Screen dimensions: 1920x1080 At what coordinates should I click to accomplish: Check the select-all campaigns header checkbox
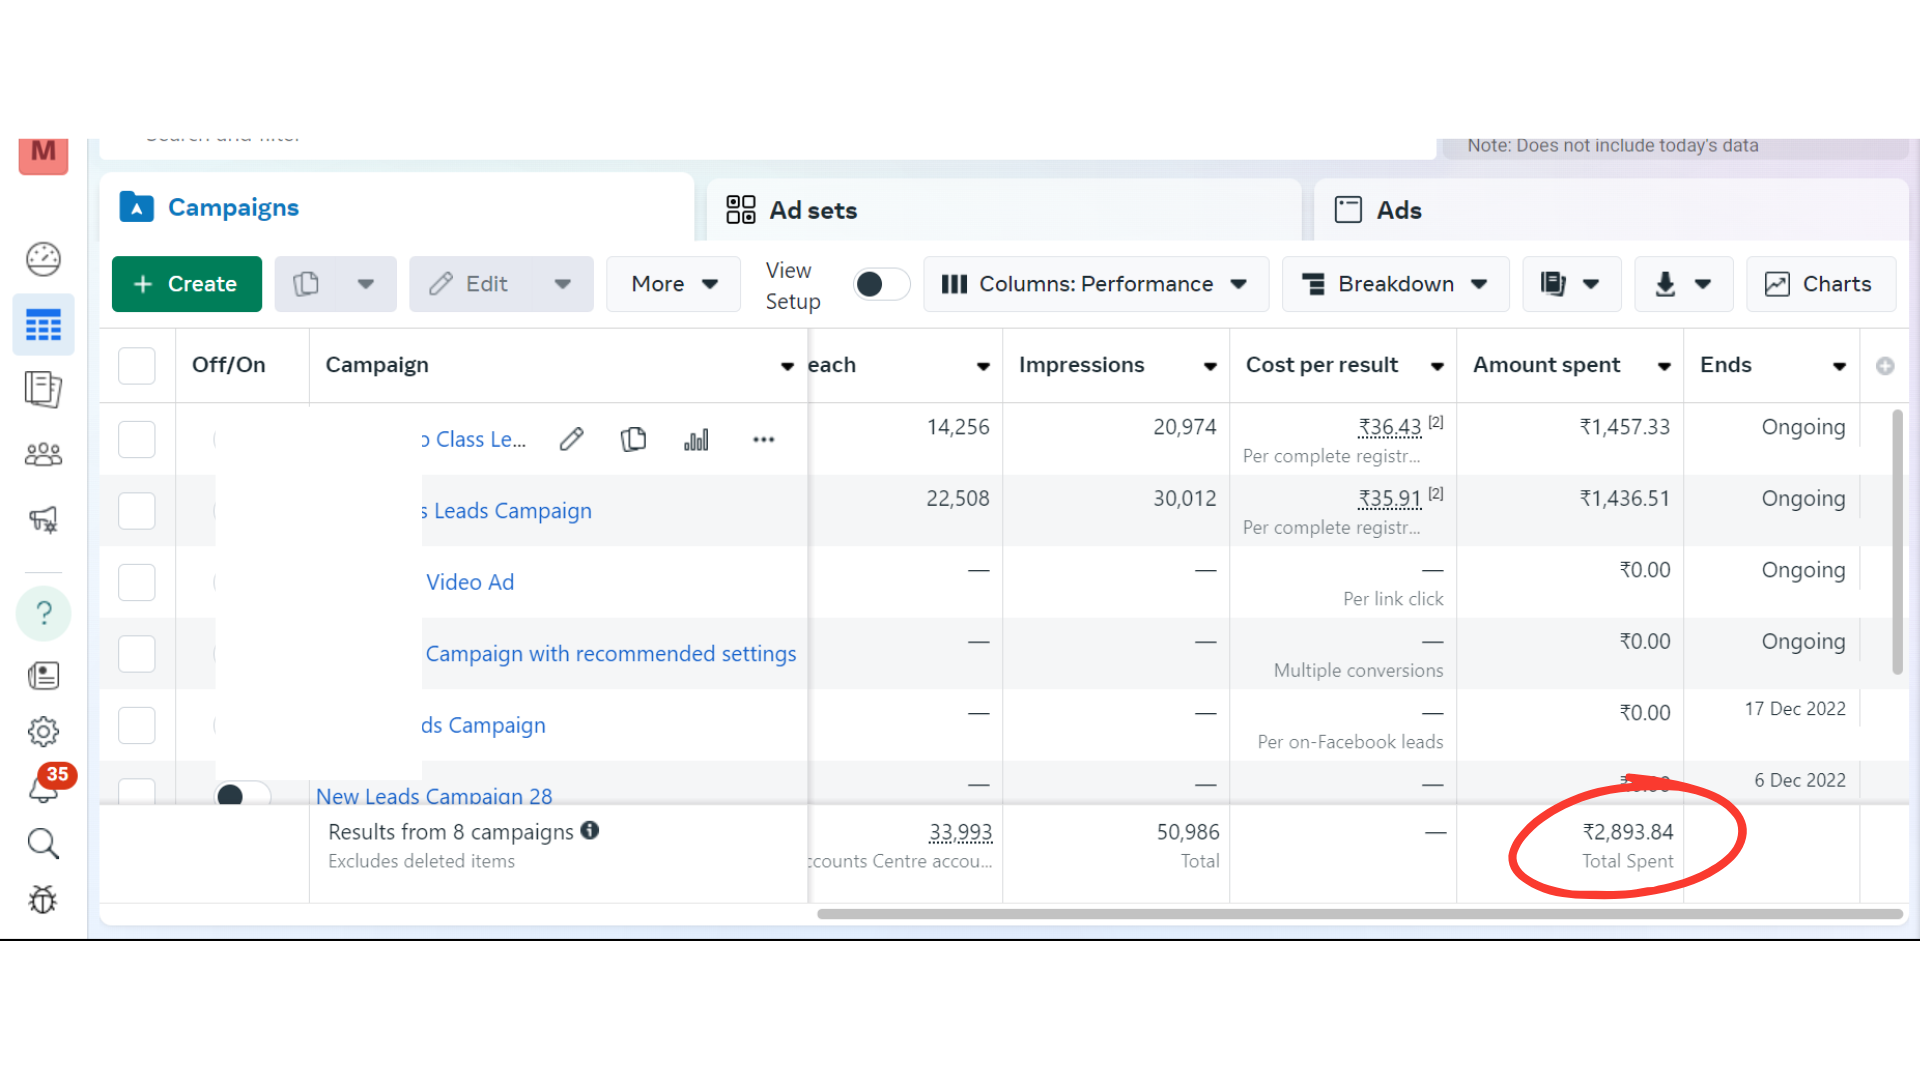pyautogui.click(x=137, y=365)
